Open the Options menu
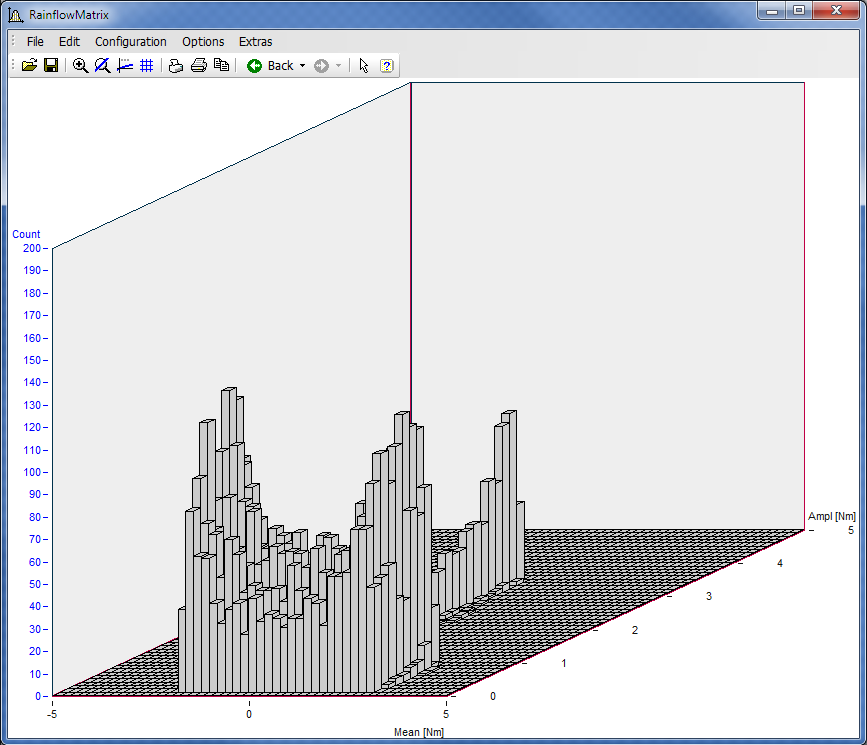Screen dimensions: 867x745 203,42
